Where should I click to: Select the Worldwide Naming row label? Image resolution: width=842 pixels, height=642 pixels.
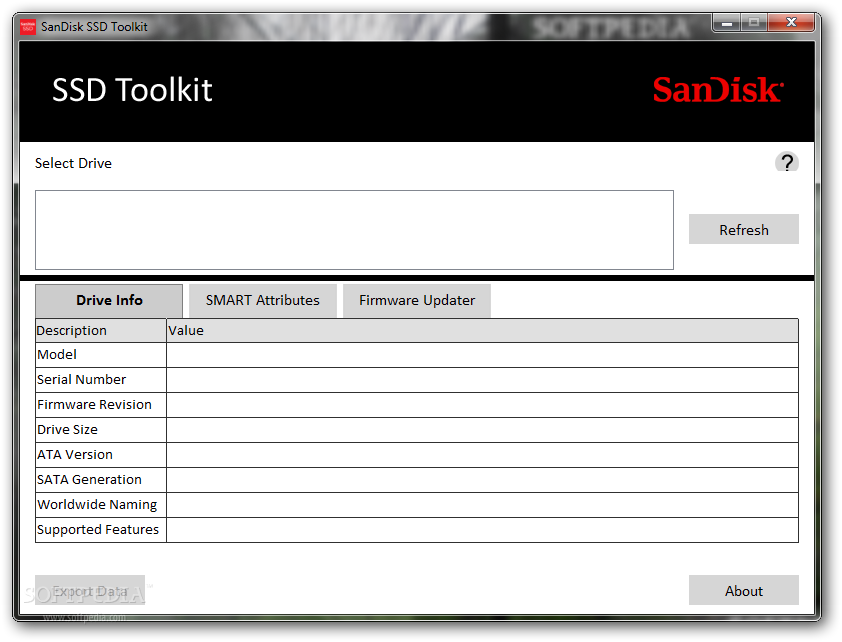click(x=97, y=505)
